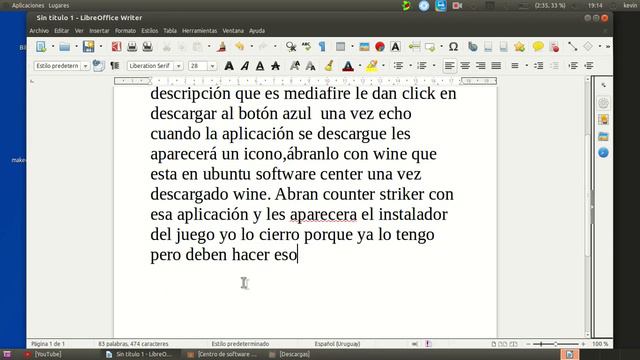Open the Formato menu
This screenshot has height=360, width=640.
click(125, 31)
